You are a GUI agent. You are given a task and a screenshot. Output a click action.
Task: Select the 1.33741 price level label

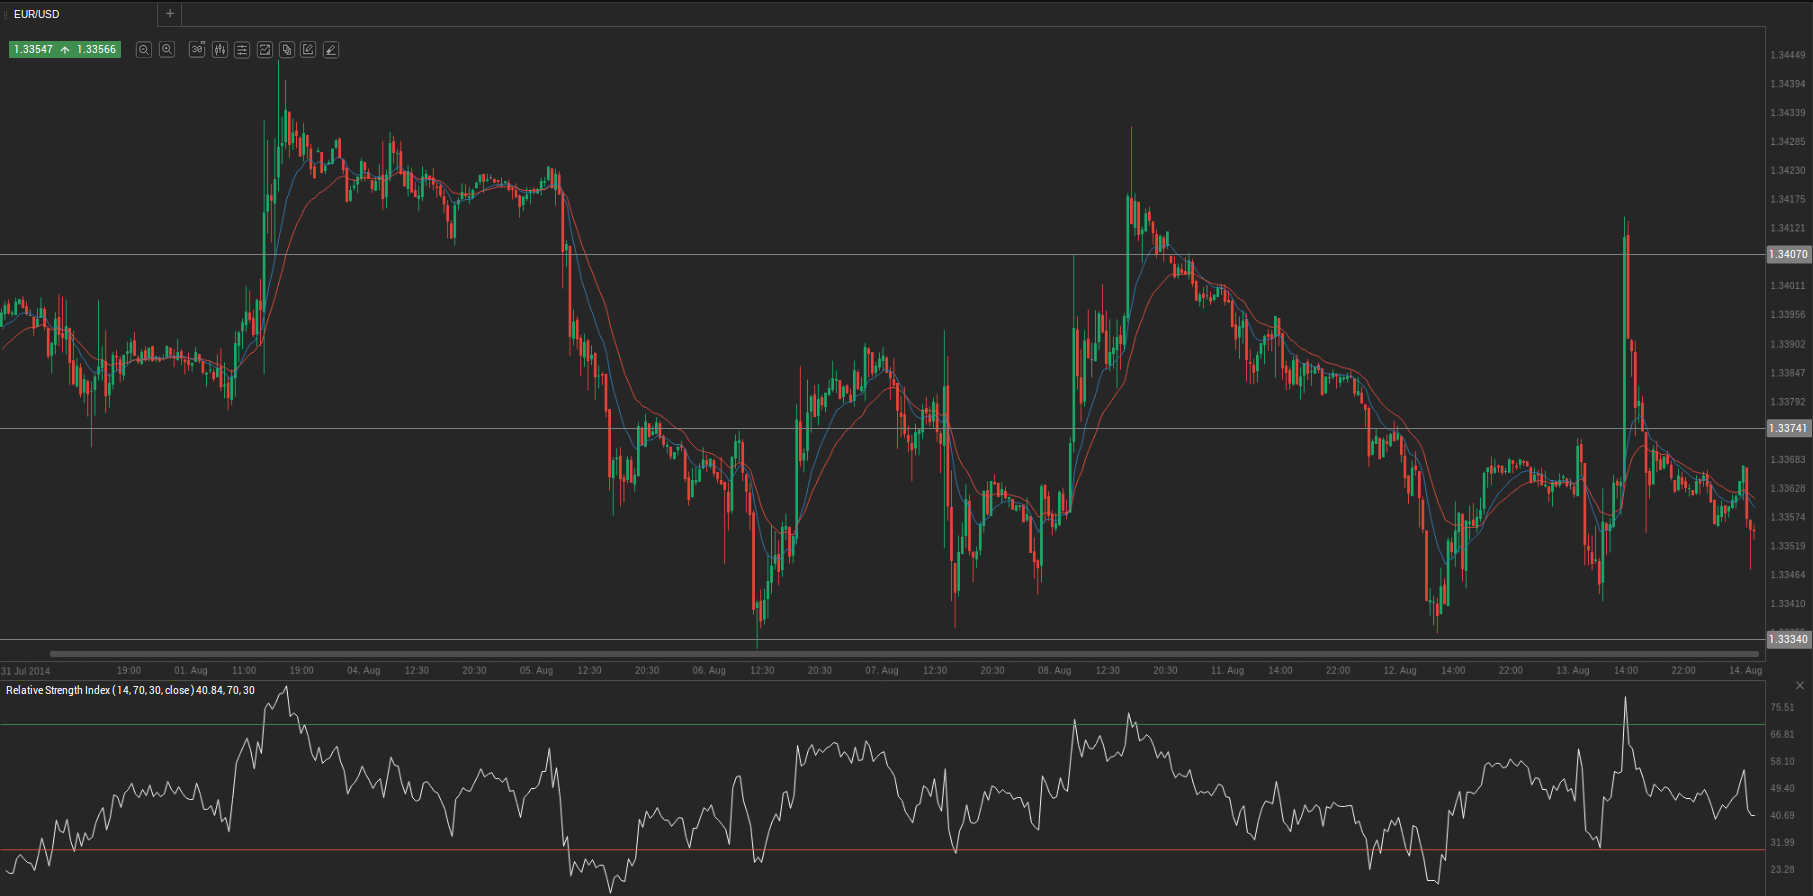tap(1788, 428)
